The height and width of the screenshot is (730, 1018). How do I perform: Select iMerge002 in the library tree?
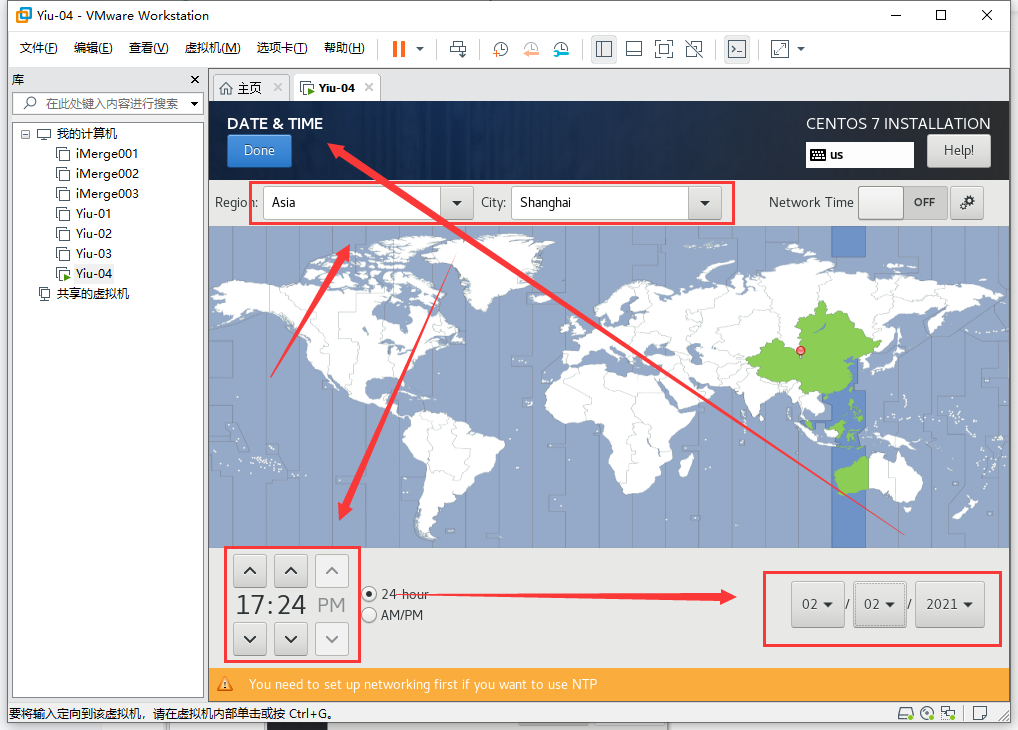(97, 174)
